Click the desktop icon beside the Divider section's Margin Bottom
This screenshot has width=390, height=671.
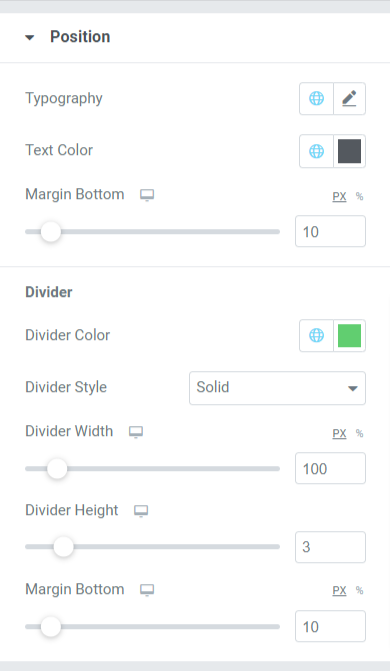click(147, 590)
